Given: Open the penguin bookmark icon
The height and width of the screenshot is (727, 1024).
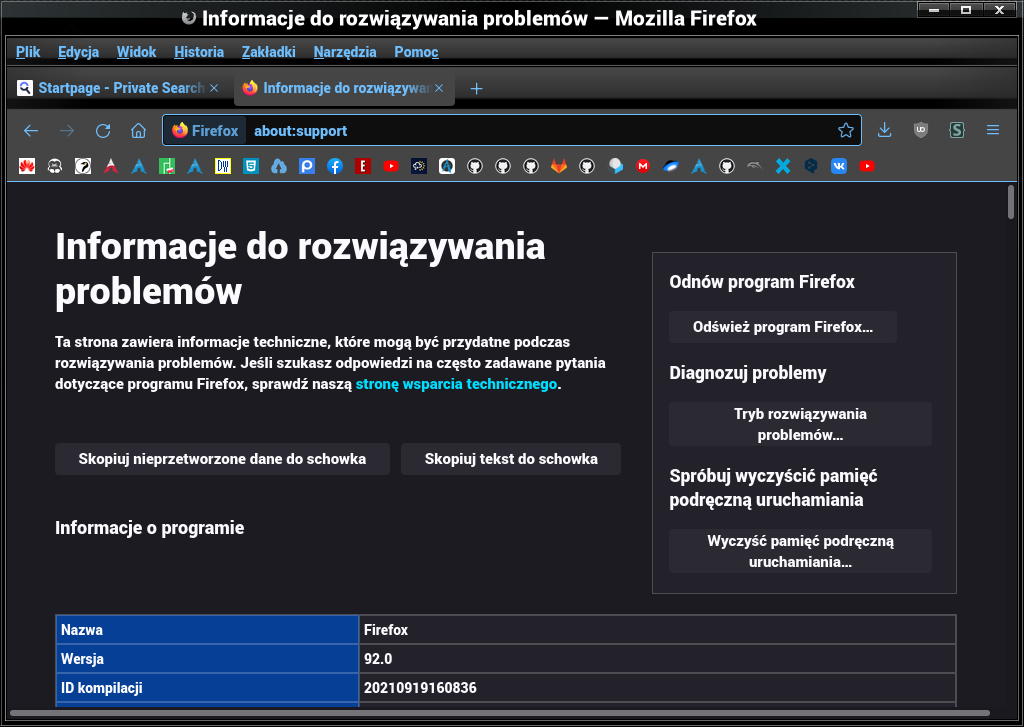Looking at the screenshot, I should tap(55, 167).
